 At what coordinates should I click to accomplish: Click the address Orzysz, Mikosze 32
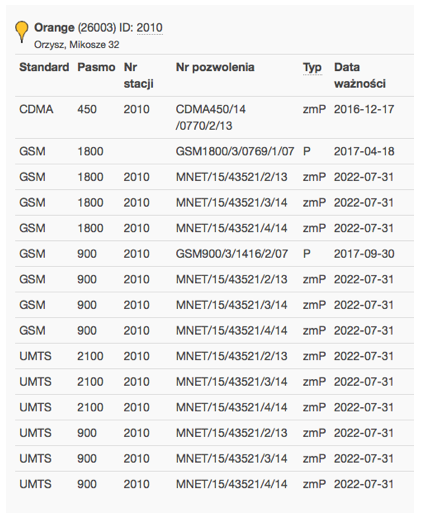[x=76, y=45]
